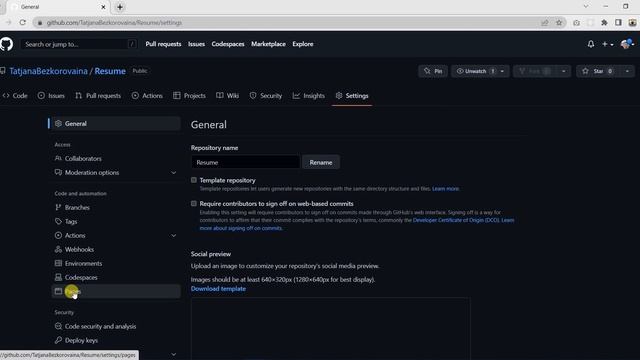Select Code security and analysis
Screen dimensions: 640x360
point(116,326)
